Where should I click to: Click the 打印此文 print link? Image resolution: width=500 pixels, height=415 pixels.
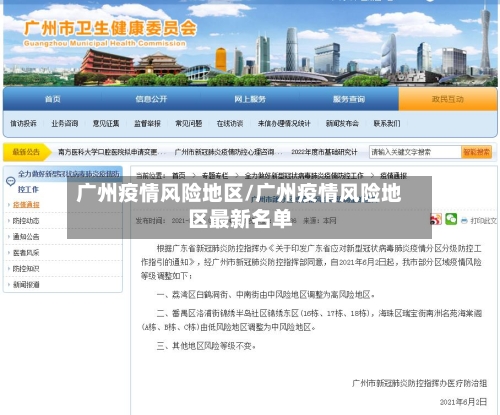tap(483, 221)
